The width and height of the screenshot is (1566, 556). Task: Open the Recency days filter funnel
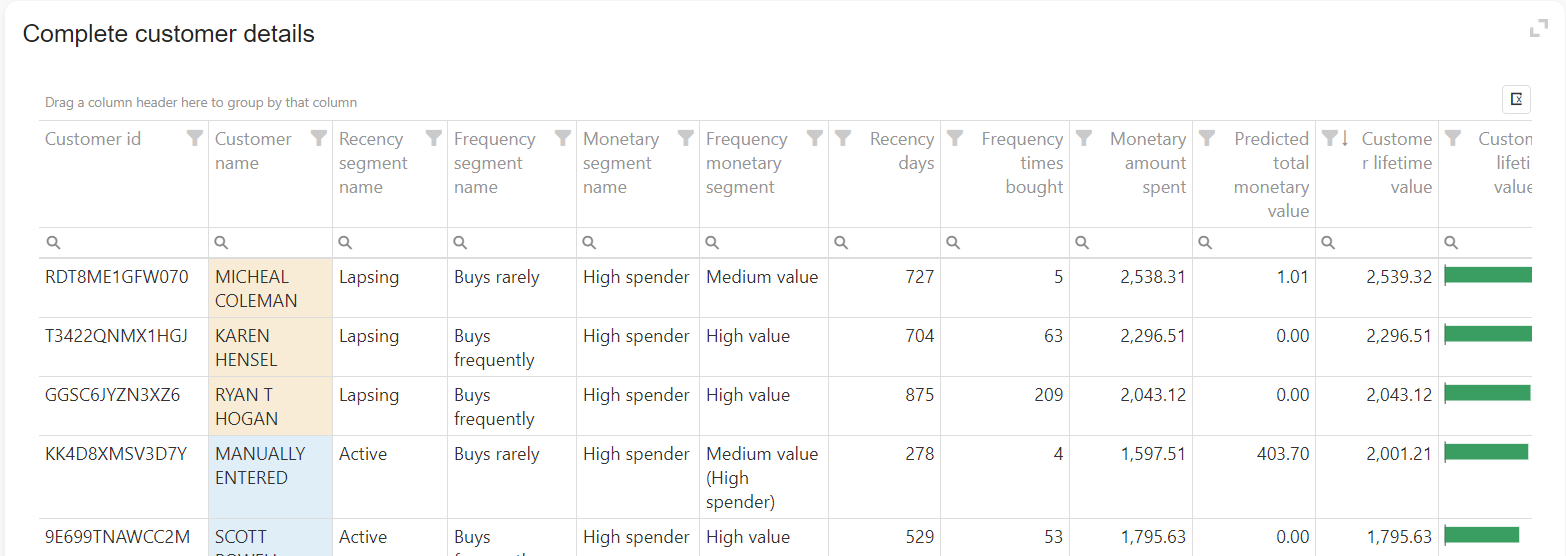click(x=843, y=138)
